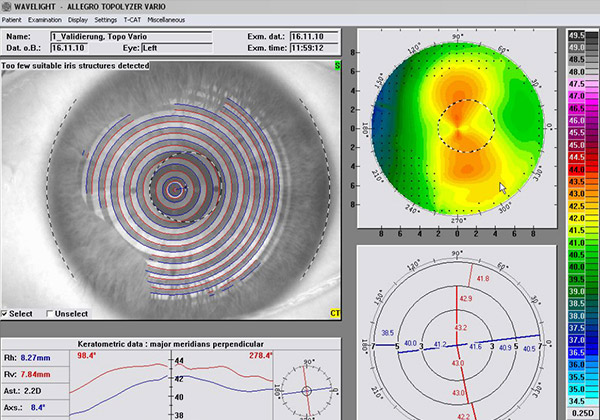
Task: Click the Exm. time field
Action: coord(316,48)
